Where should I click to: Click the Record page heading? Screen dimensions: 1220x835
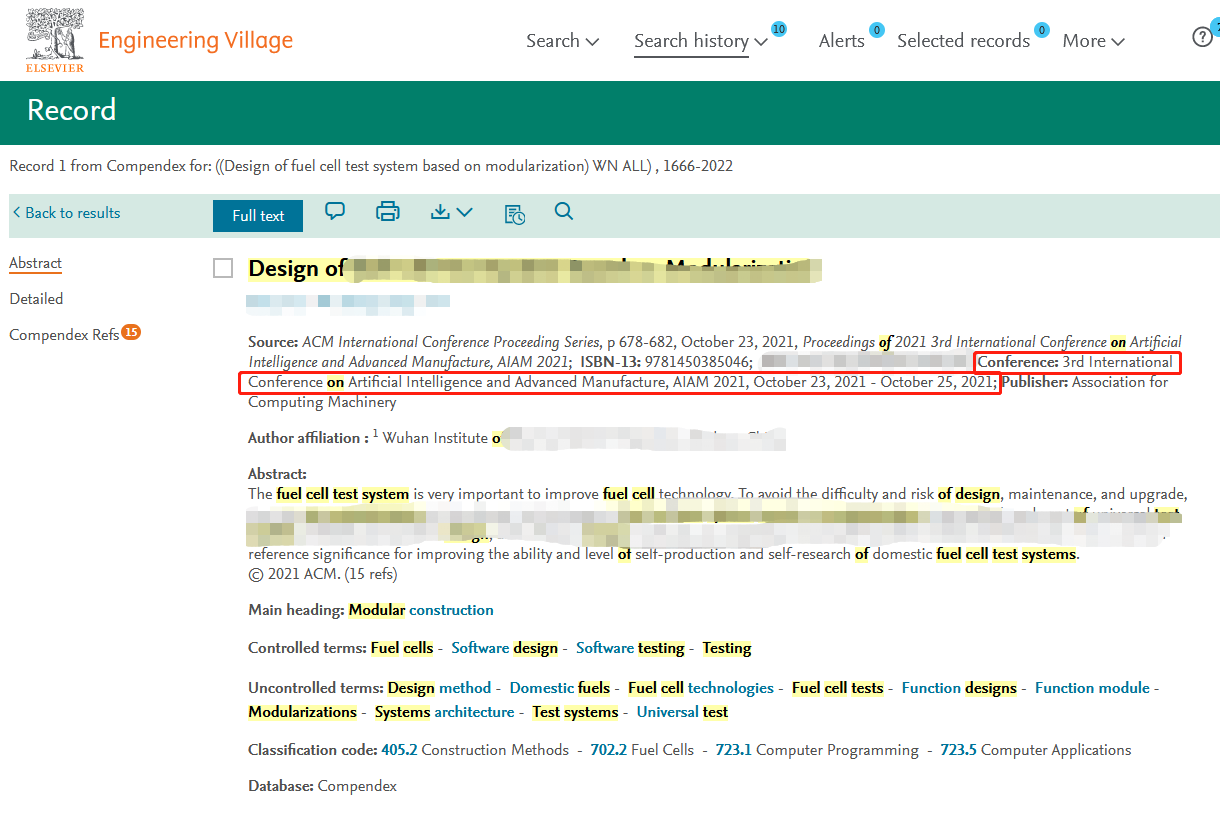coord(72,109)
